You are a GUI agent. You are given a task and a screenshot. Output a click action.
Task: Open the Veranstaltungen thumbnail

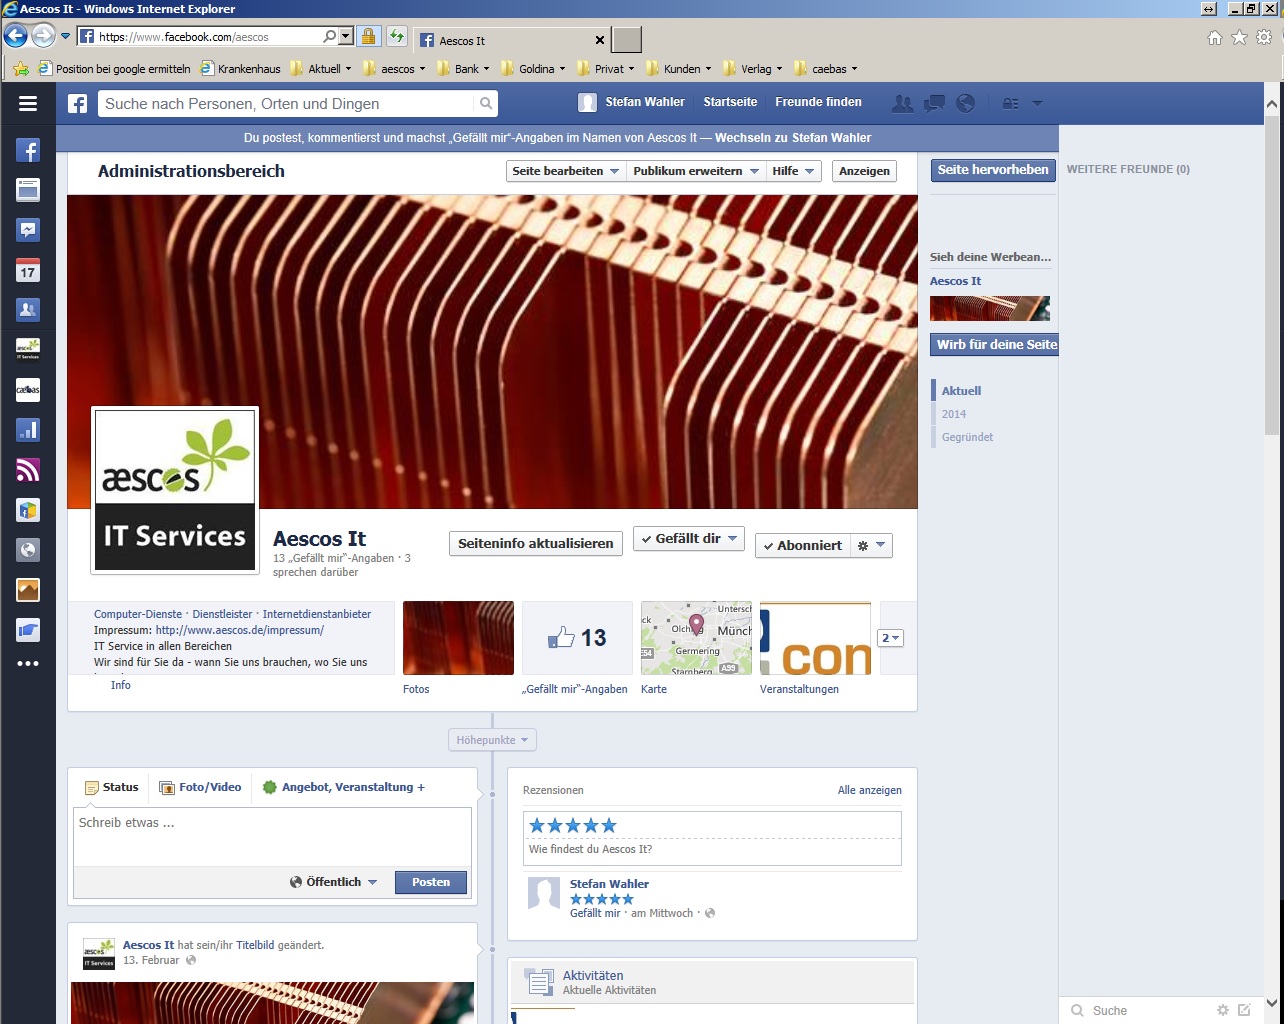pyautogui.click(x=815, y=638)
